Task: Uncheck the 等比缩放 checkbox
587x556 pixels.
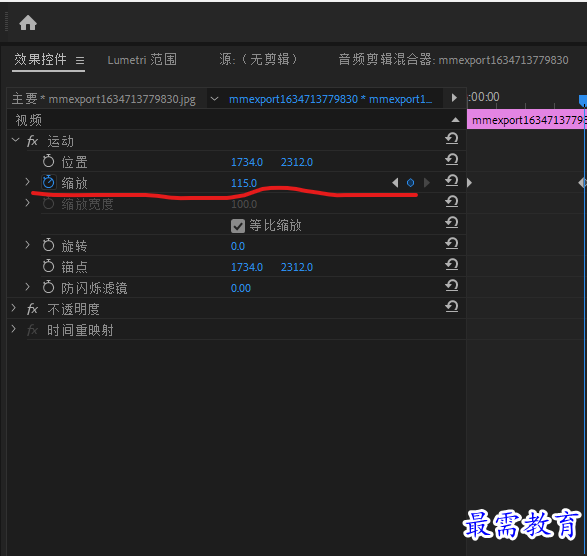Action: [x=238, y=226]
